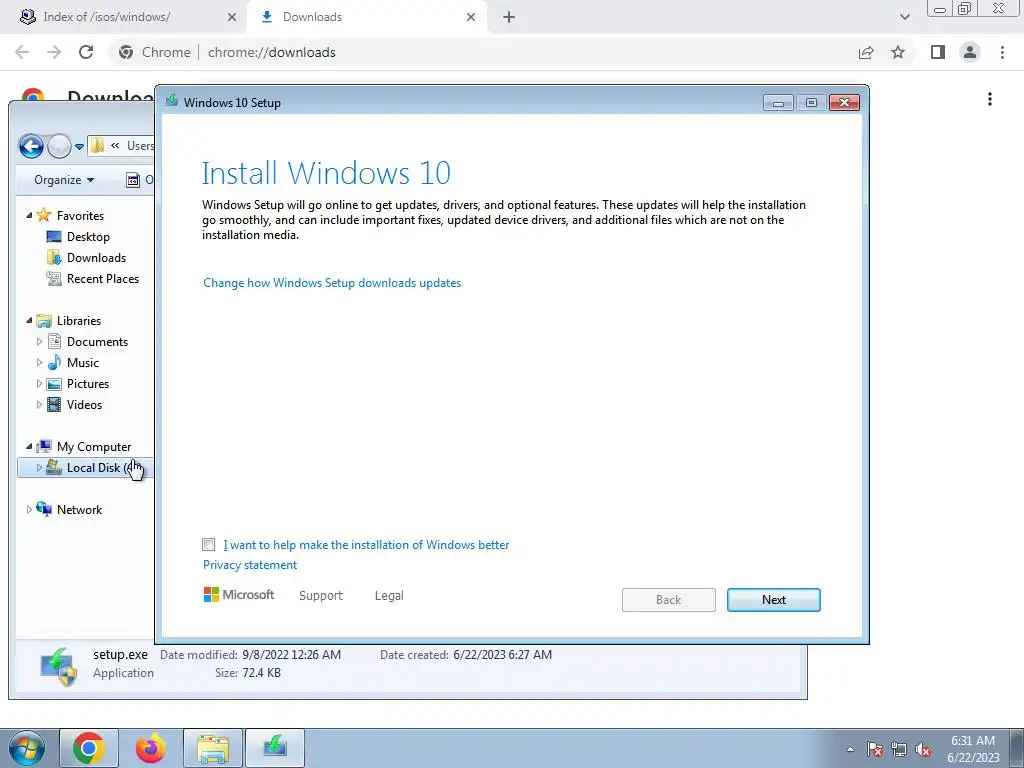1024x768 pixels.
Task: Click the Users breadcrumb in Explorer address bar
Action: coord(140,146)
